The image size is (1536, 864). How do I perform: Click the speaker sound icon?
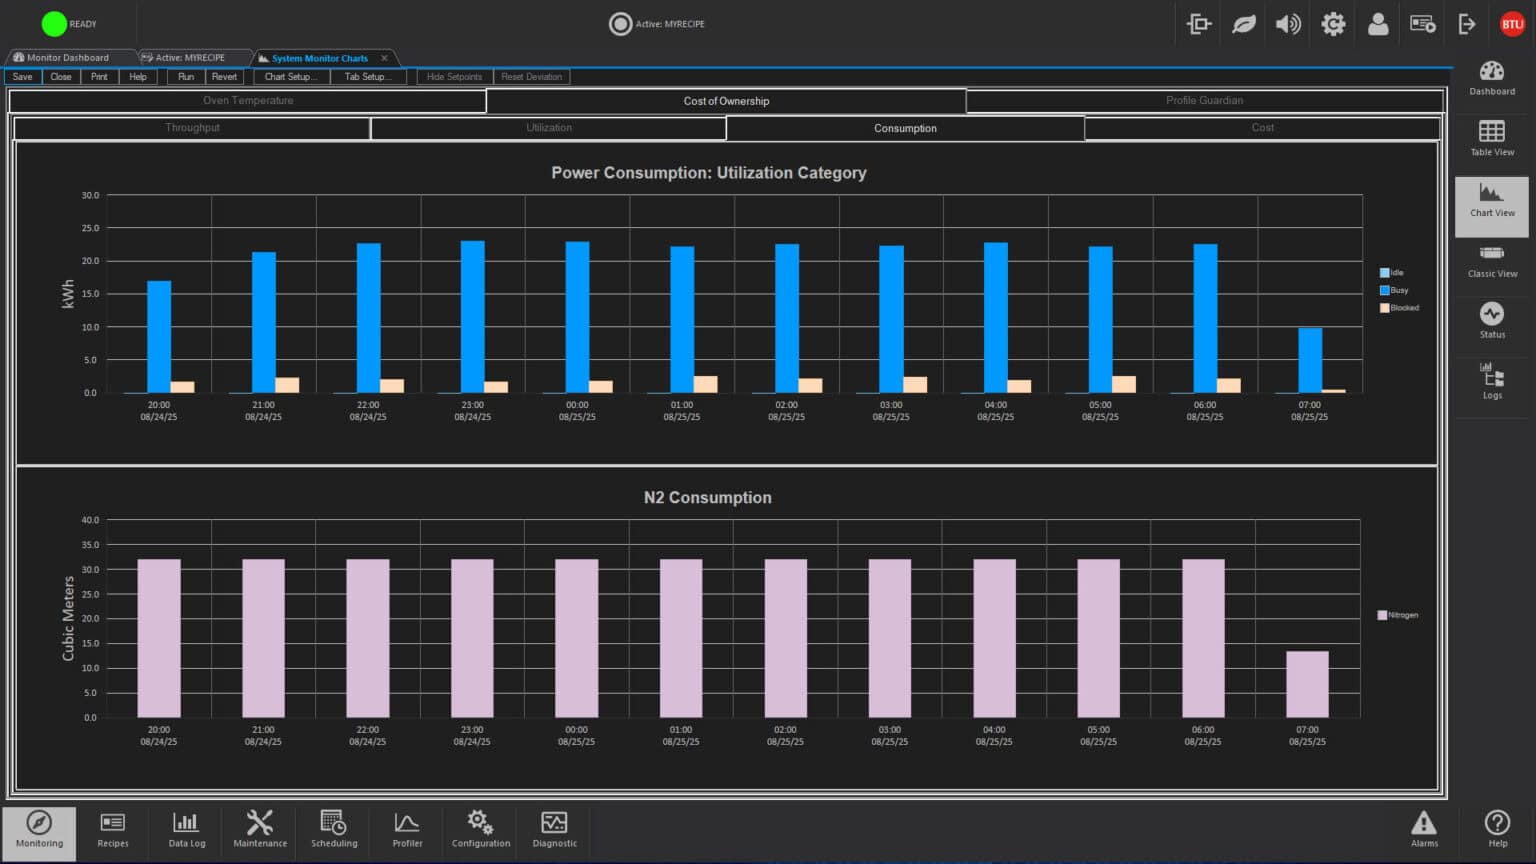[x=1288, y=24]
